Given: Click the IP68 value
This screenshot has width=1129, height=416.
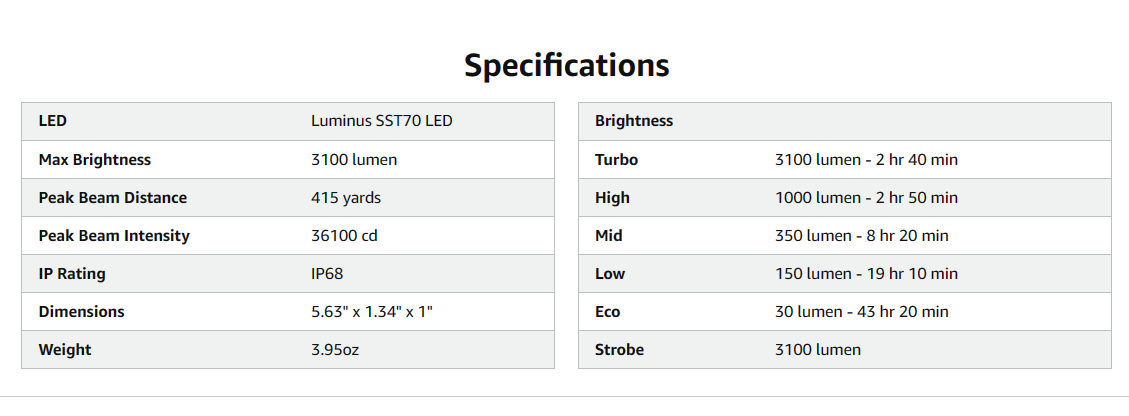Looking at the screenshot, I should pyautogui.click(x=328, y=273).
